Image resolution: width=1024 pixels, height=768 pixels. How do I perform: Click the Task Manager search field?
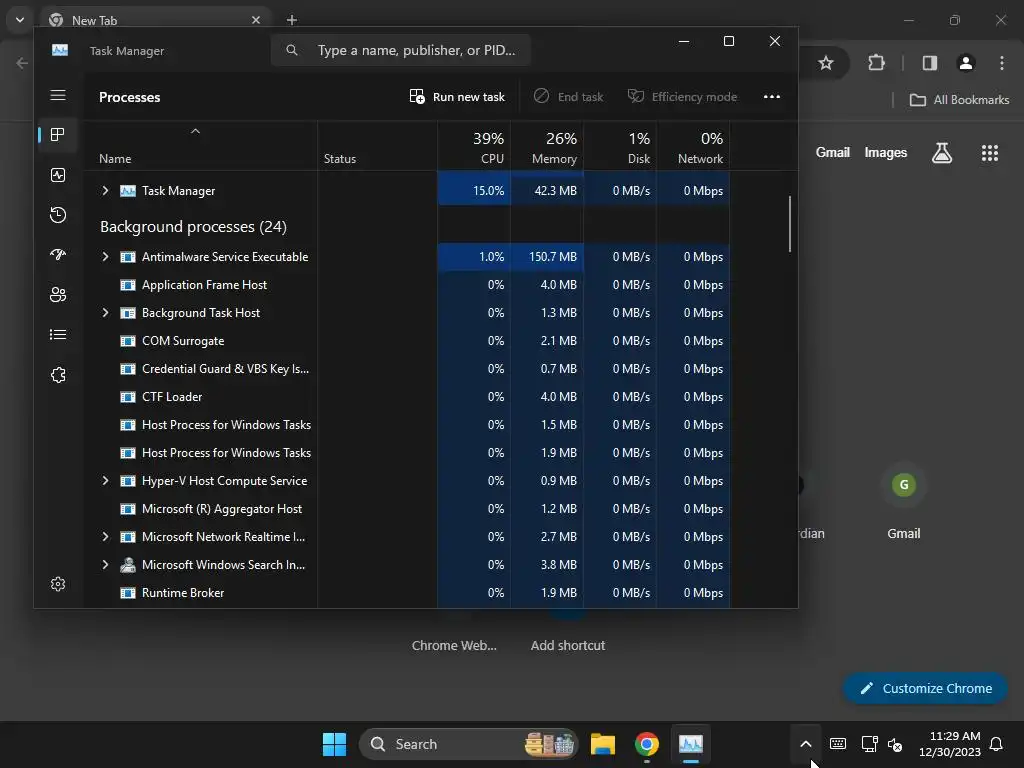[400, 50]
